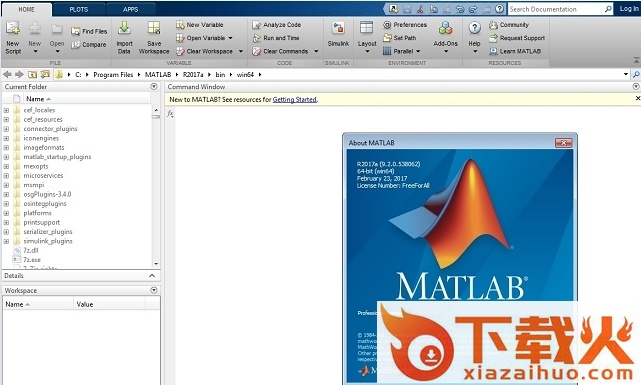641x385 pixels.
Task: Launch Simulink
Action: tap(338, 35)
